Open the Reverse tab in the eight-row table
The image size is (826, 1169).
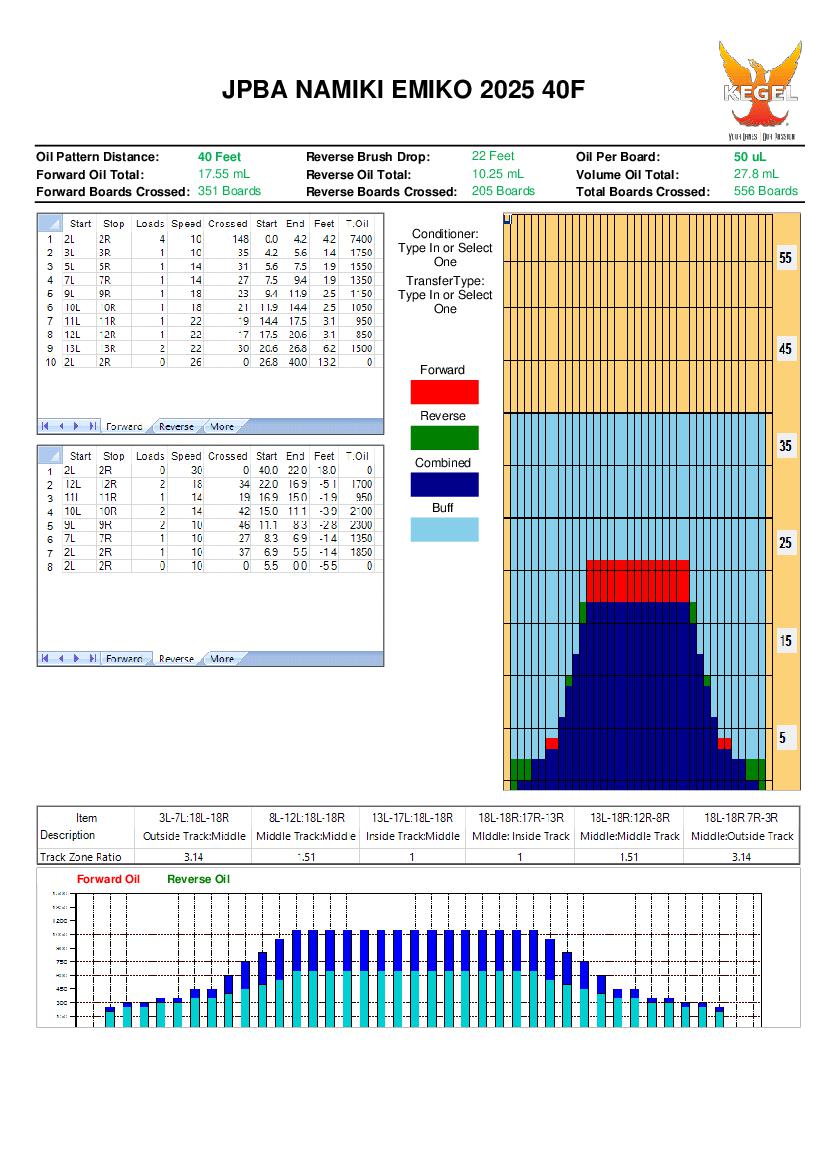point(176,658)
